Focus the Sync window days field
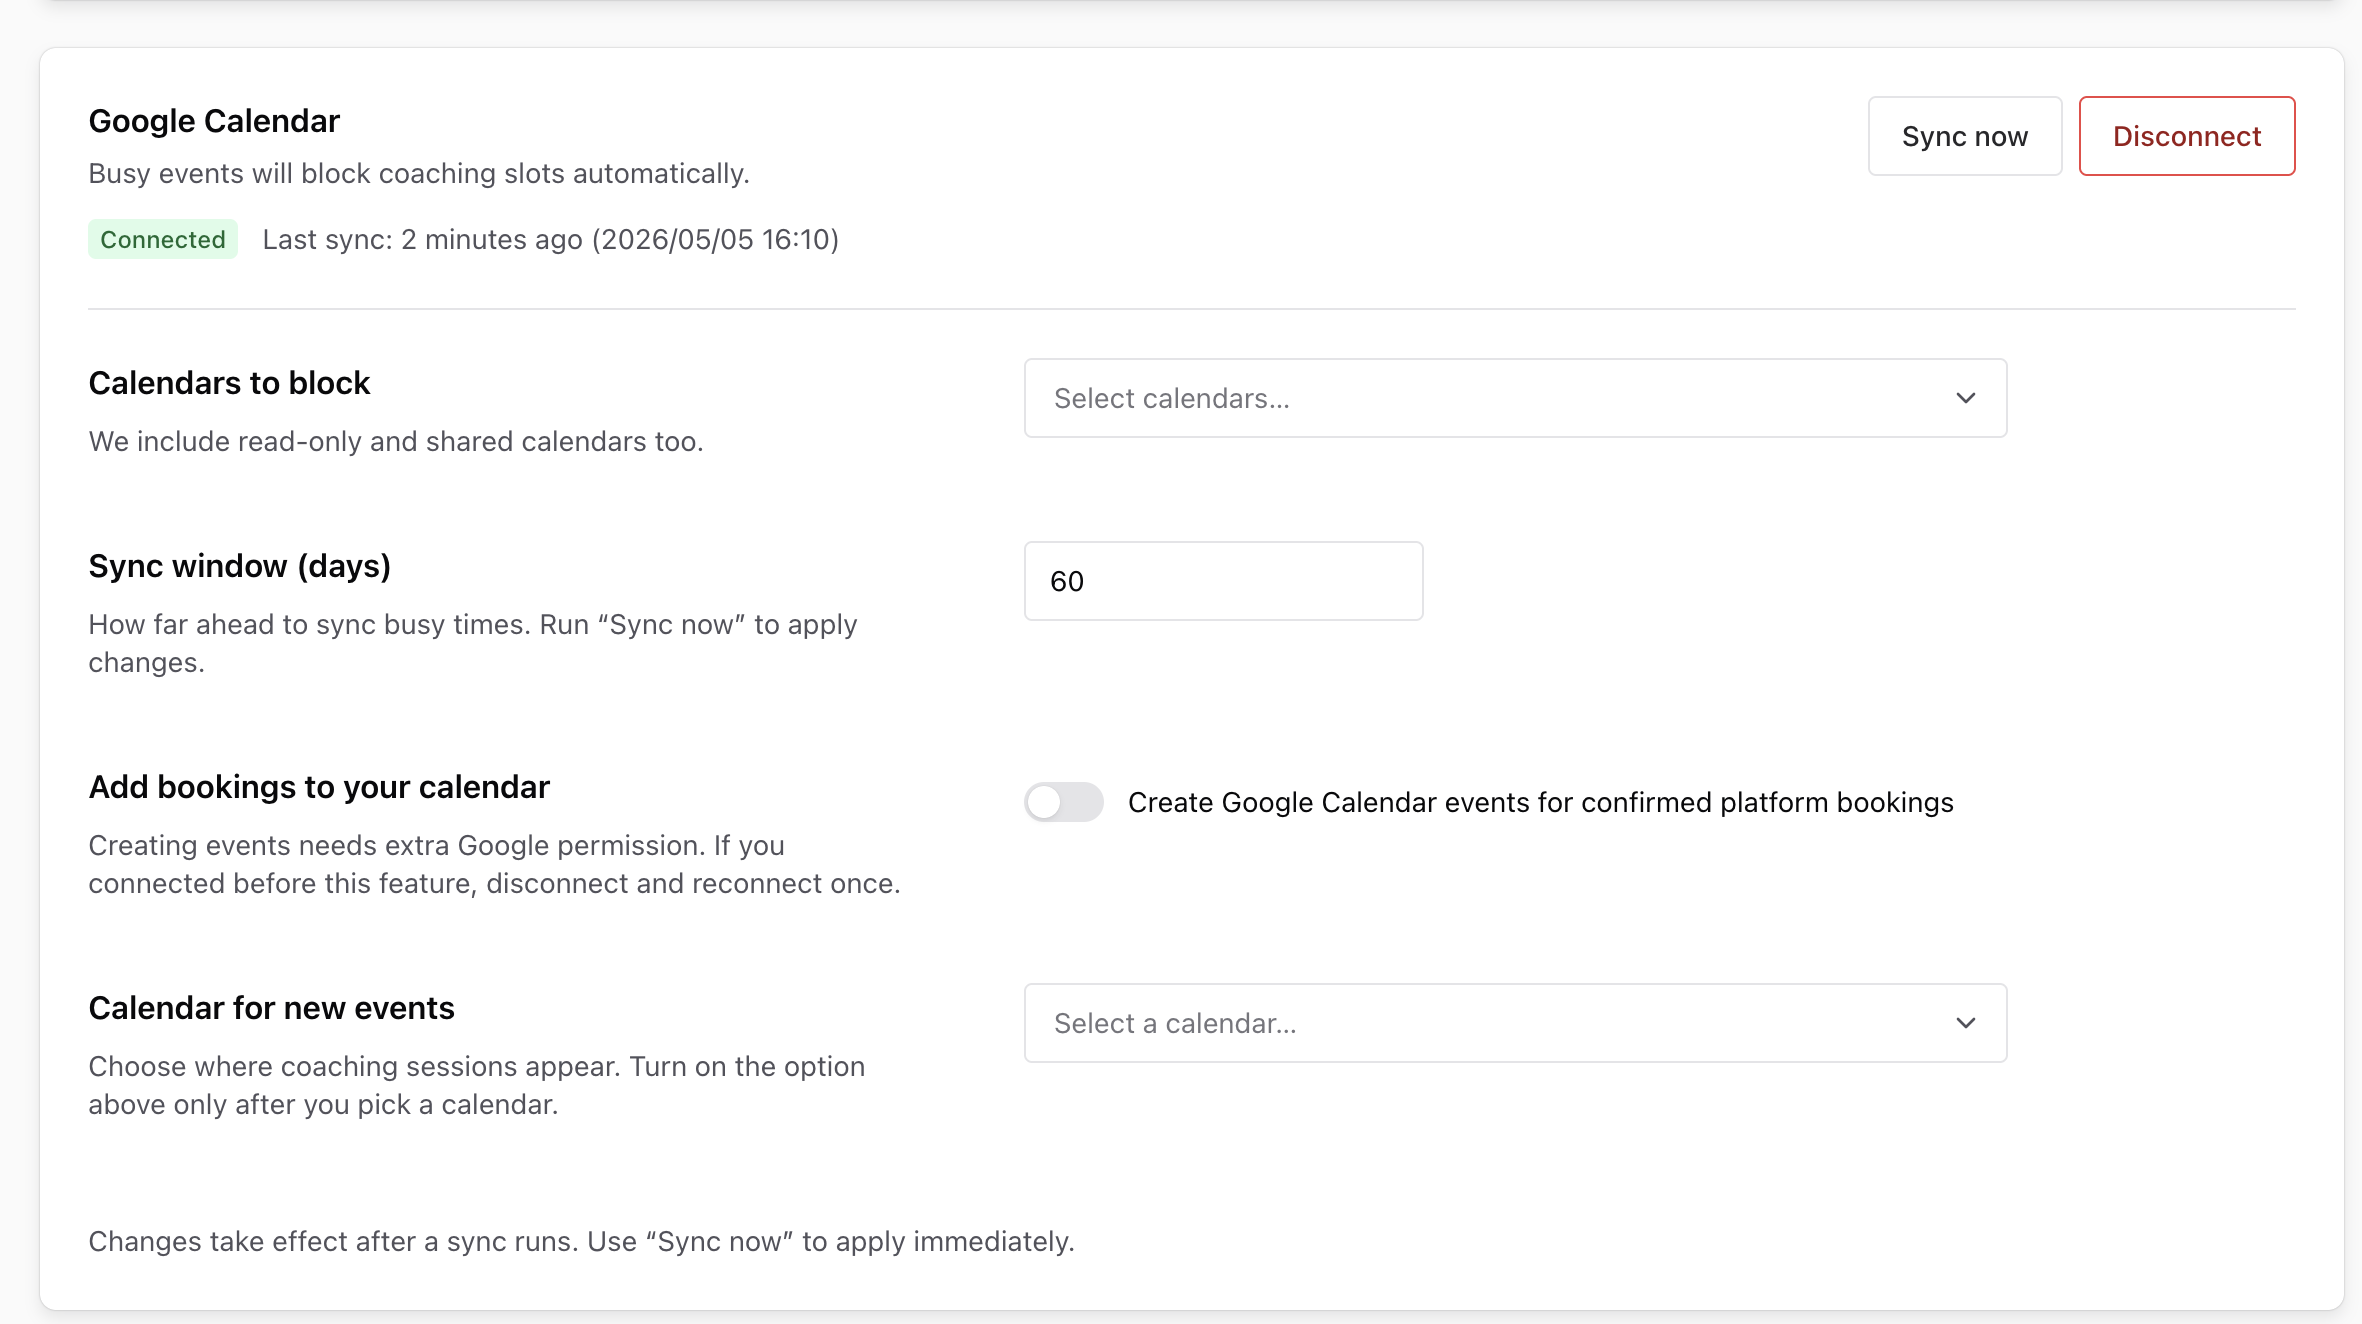 tap(1223, 581)
